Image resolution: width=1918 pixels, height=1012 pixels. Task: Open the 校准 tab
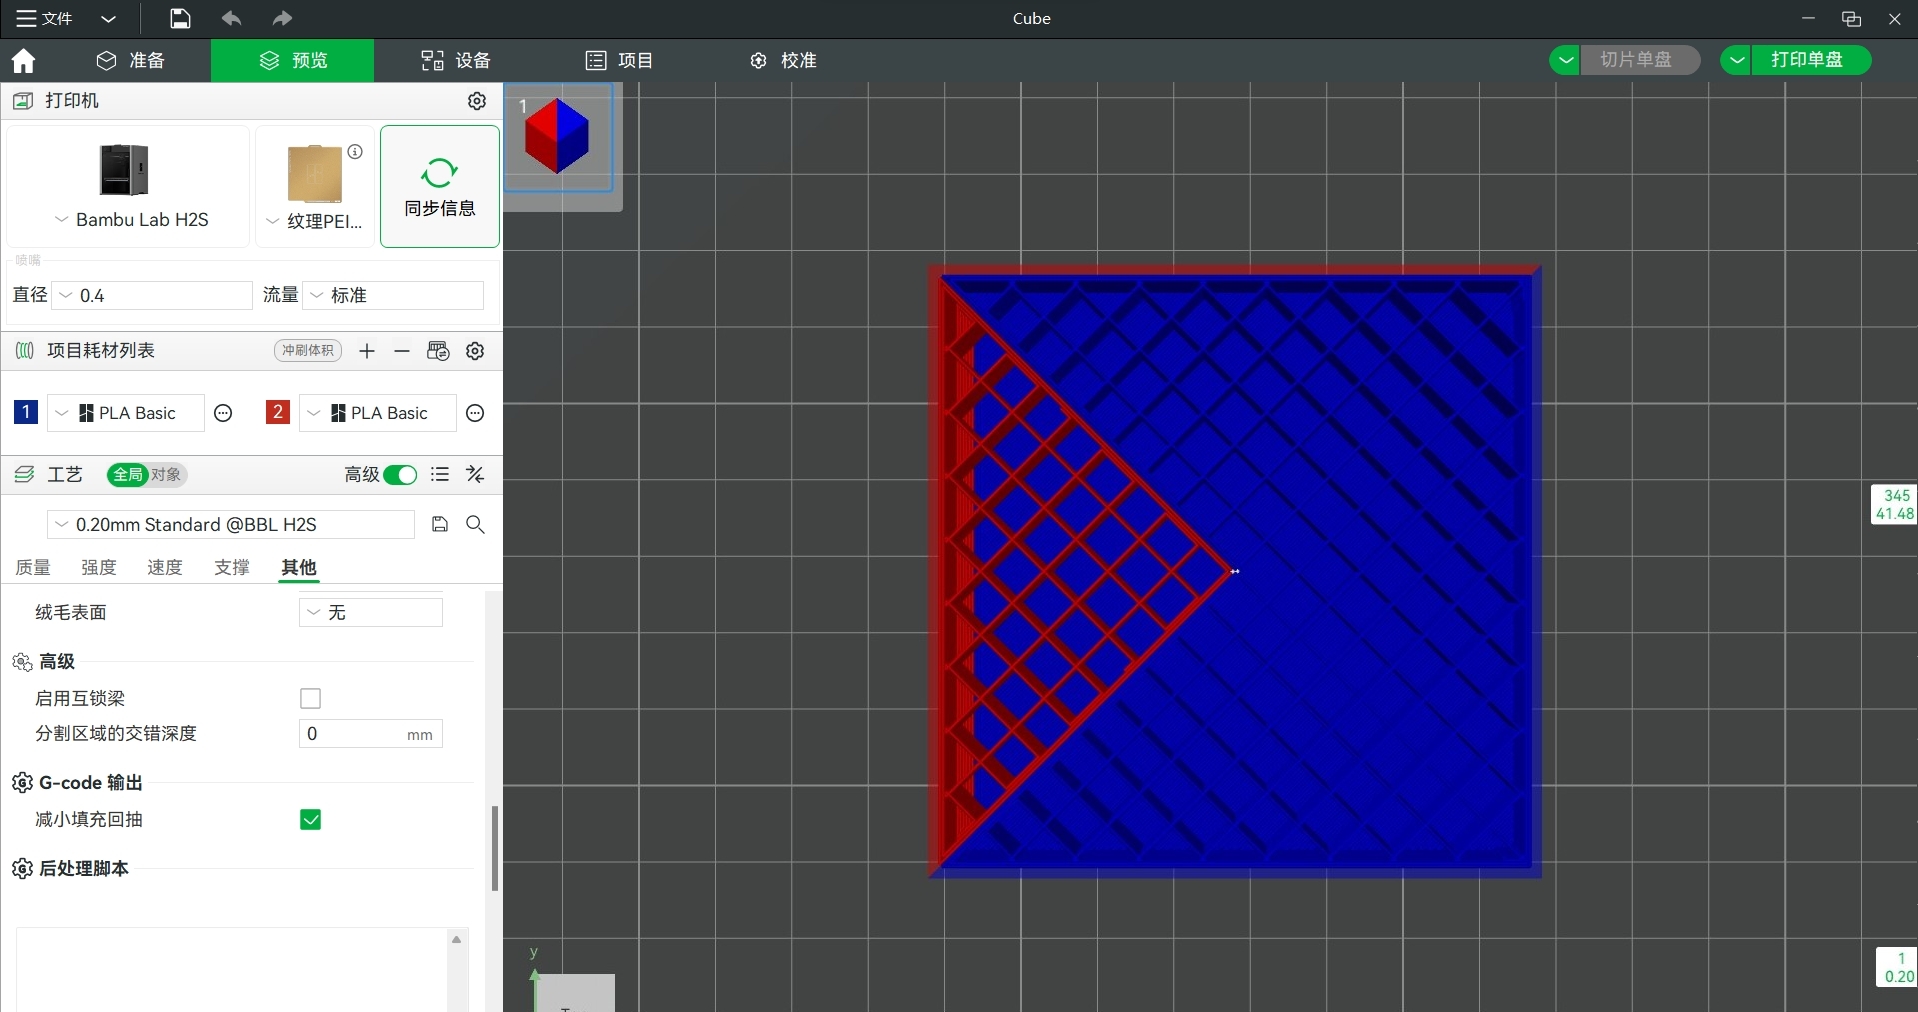[x=783, y=61]
